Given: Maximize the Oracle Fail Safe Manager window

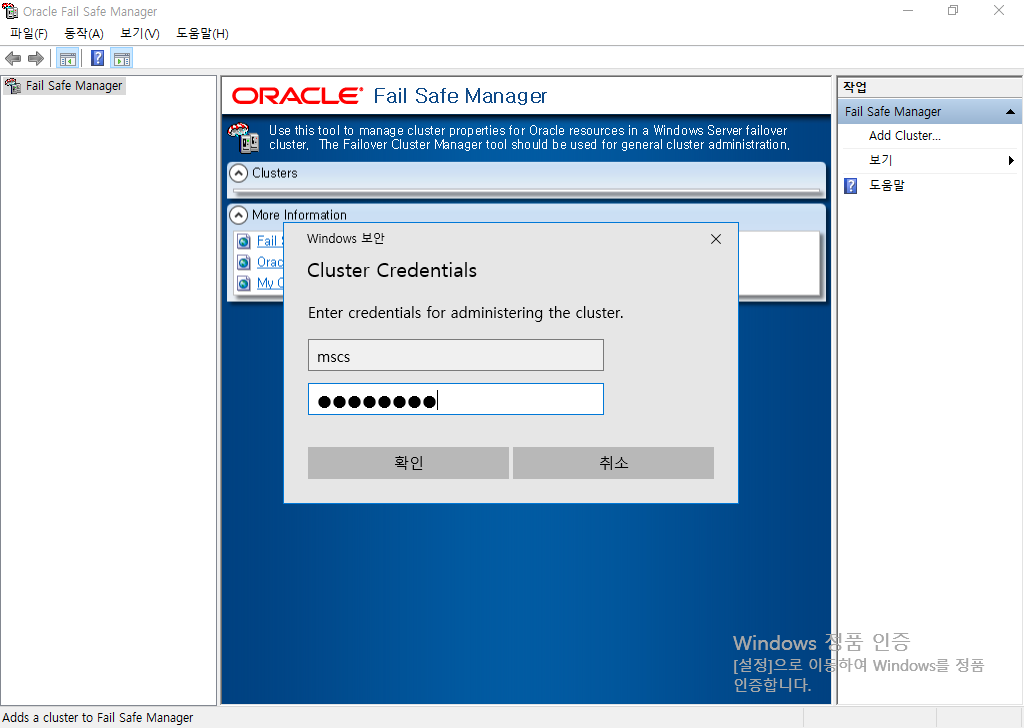Looking at the screenshot, I should click(x=953, y=10).
